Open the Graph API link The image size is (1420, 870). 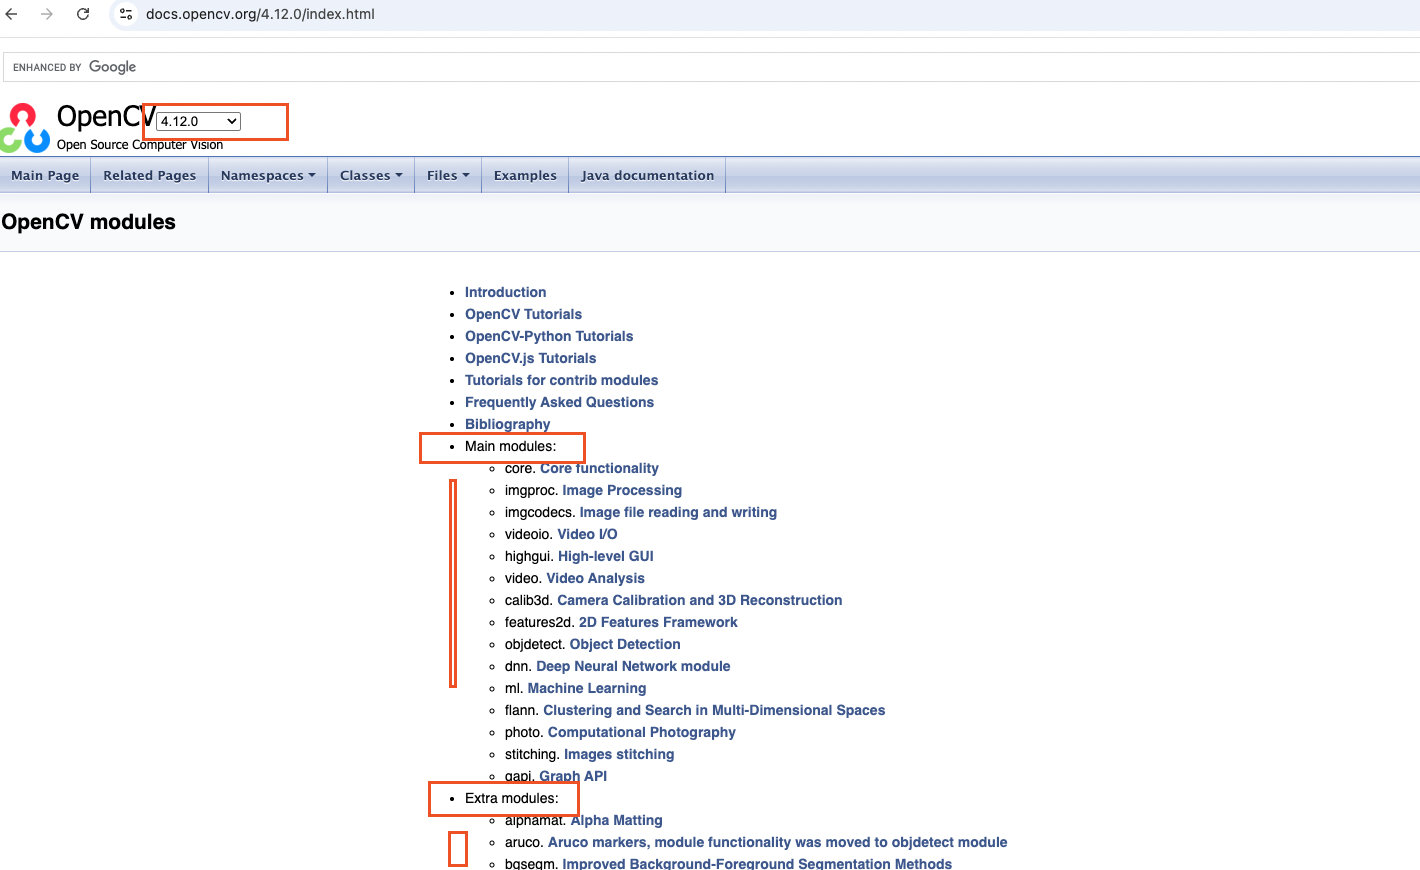pos(573,776)
